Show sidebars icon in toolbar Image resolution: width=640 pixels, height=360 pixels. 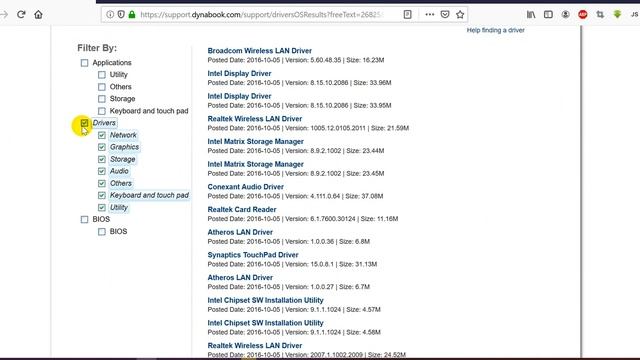tap(548, 15)
